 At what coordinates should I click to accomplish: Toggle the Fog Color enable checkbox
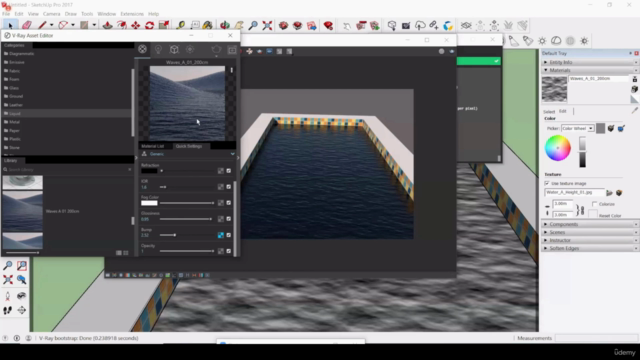(229, 203)
